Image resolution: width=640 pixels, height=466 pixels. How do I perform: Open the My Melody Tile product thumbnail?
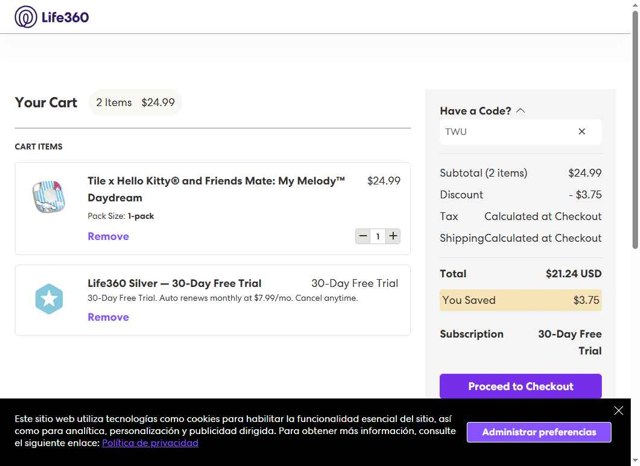click(x=49, y=197)
